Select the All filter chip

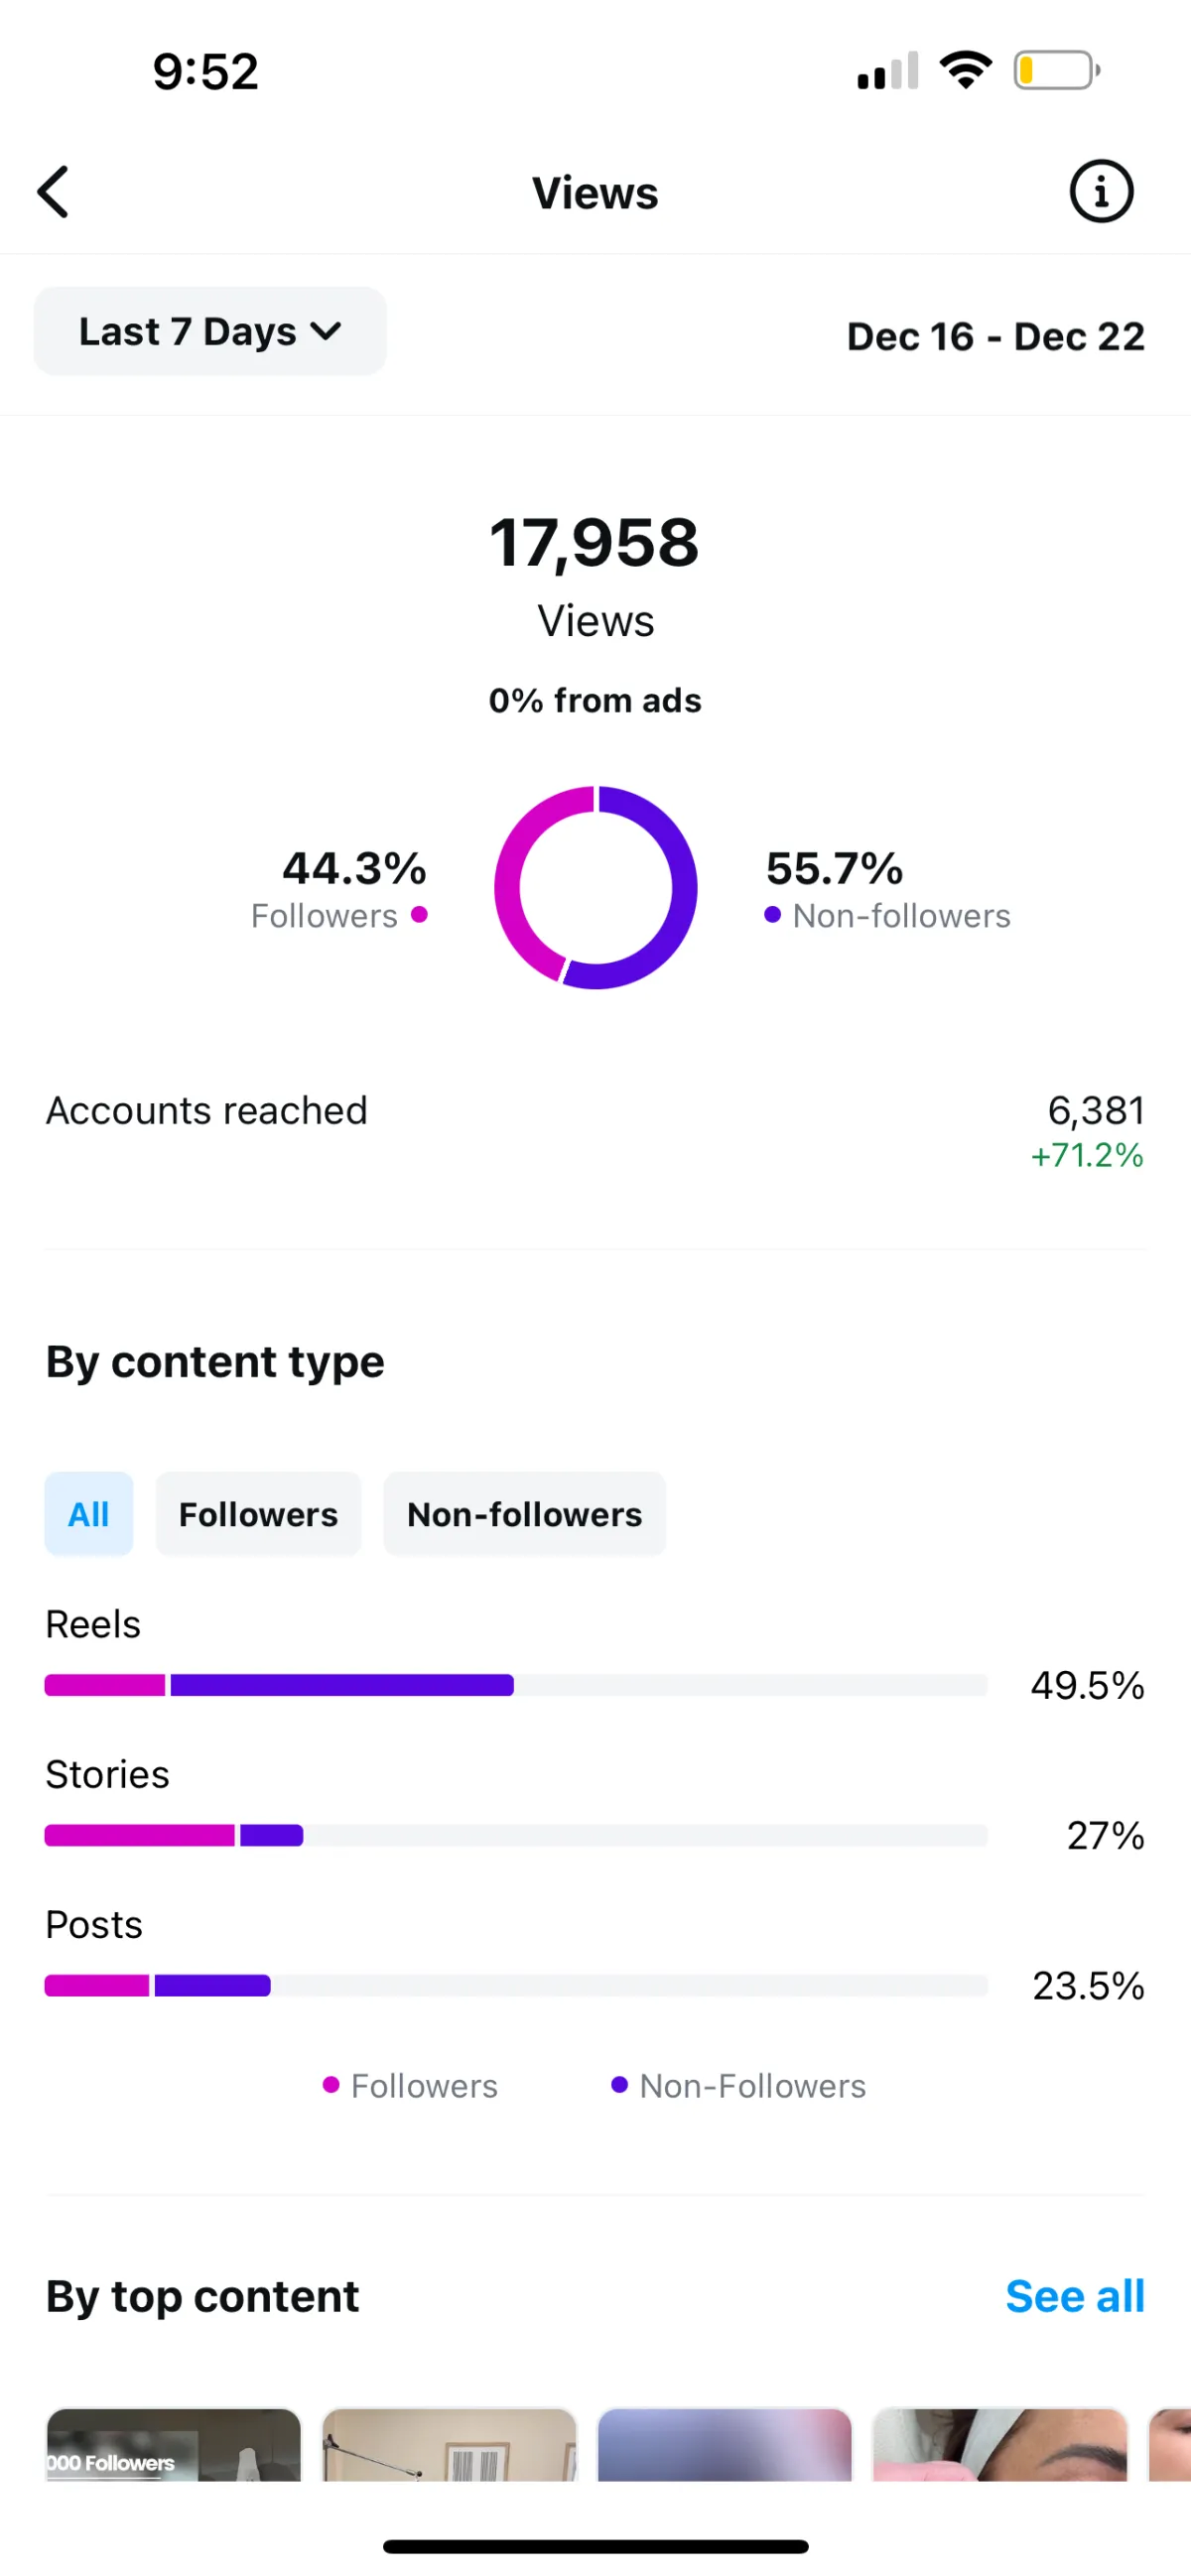pyautogui.click(x=88, y=1514)
